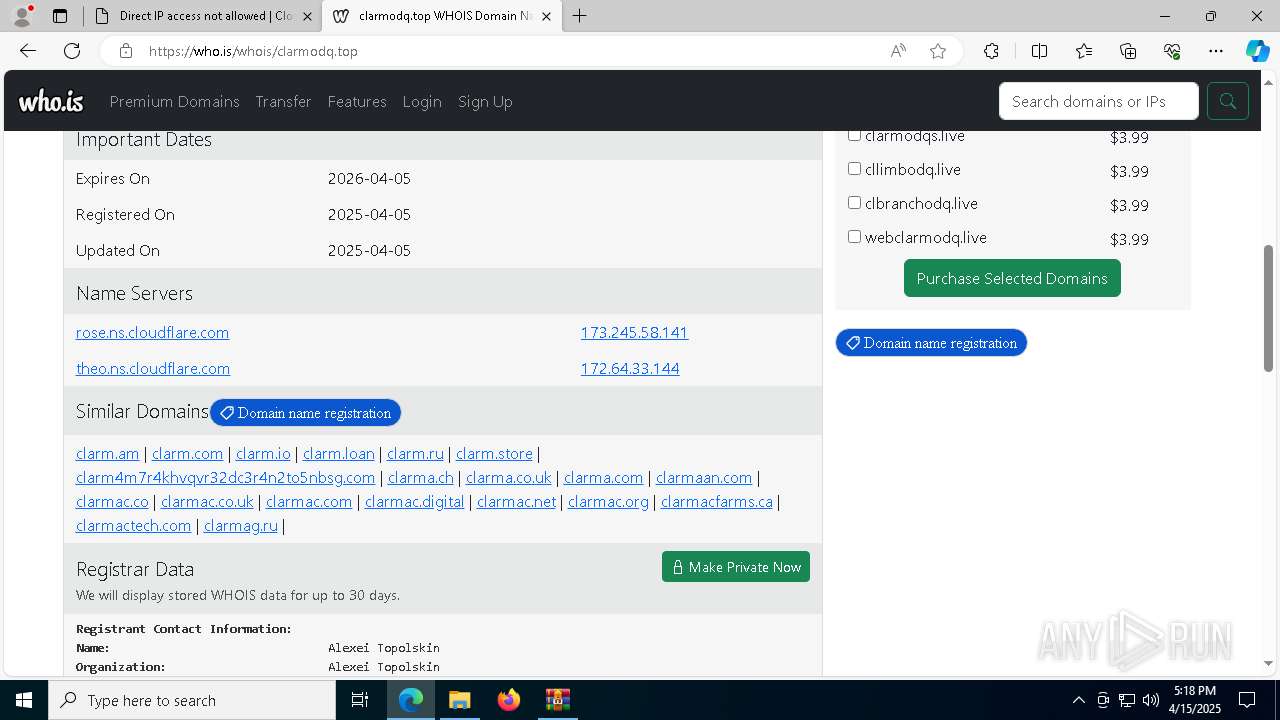View site information lock icon

pos(126,51)
